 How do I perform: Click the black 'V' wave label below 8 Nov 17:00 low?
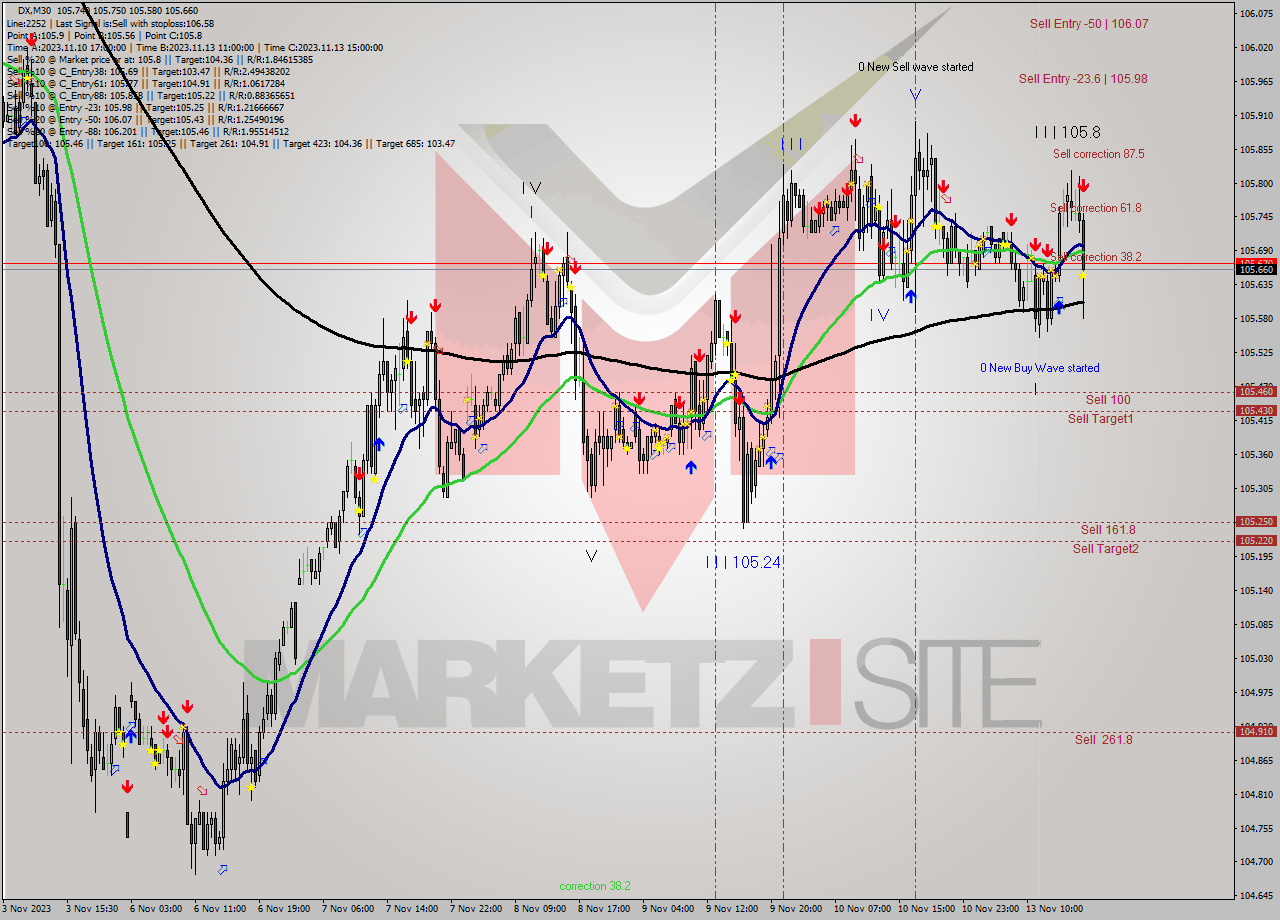pos(591,556)
